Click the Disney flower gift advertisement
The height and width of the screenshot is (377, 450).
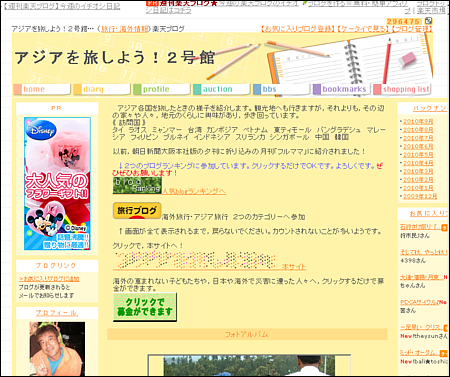57,184
